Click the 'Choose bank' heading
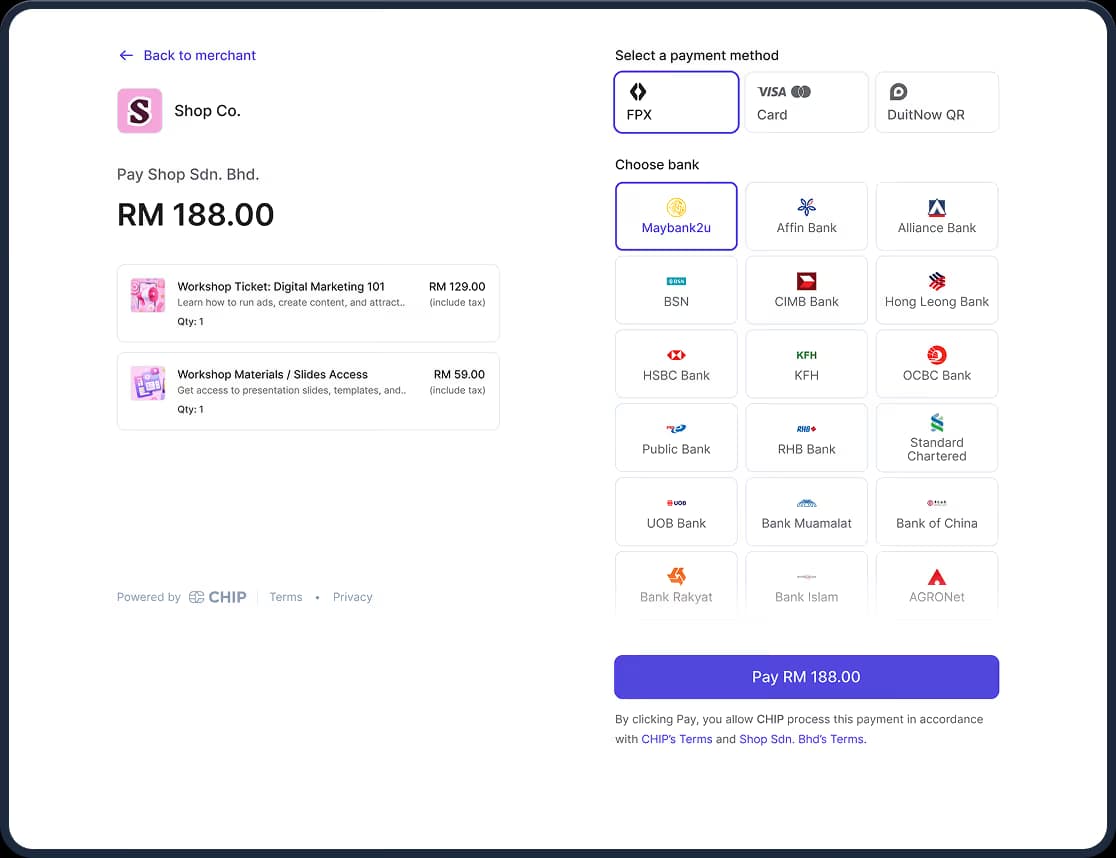 tap(657, 164)
